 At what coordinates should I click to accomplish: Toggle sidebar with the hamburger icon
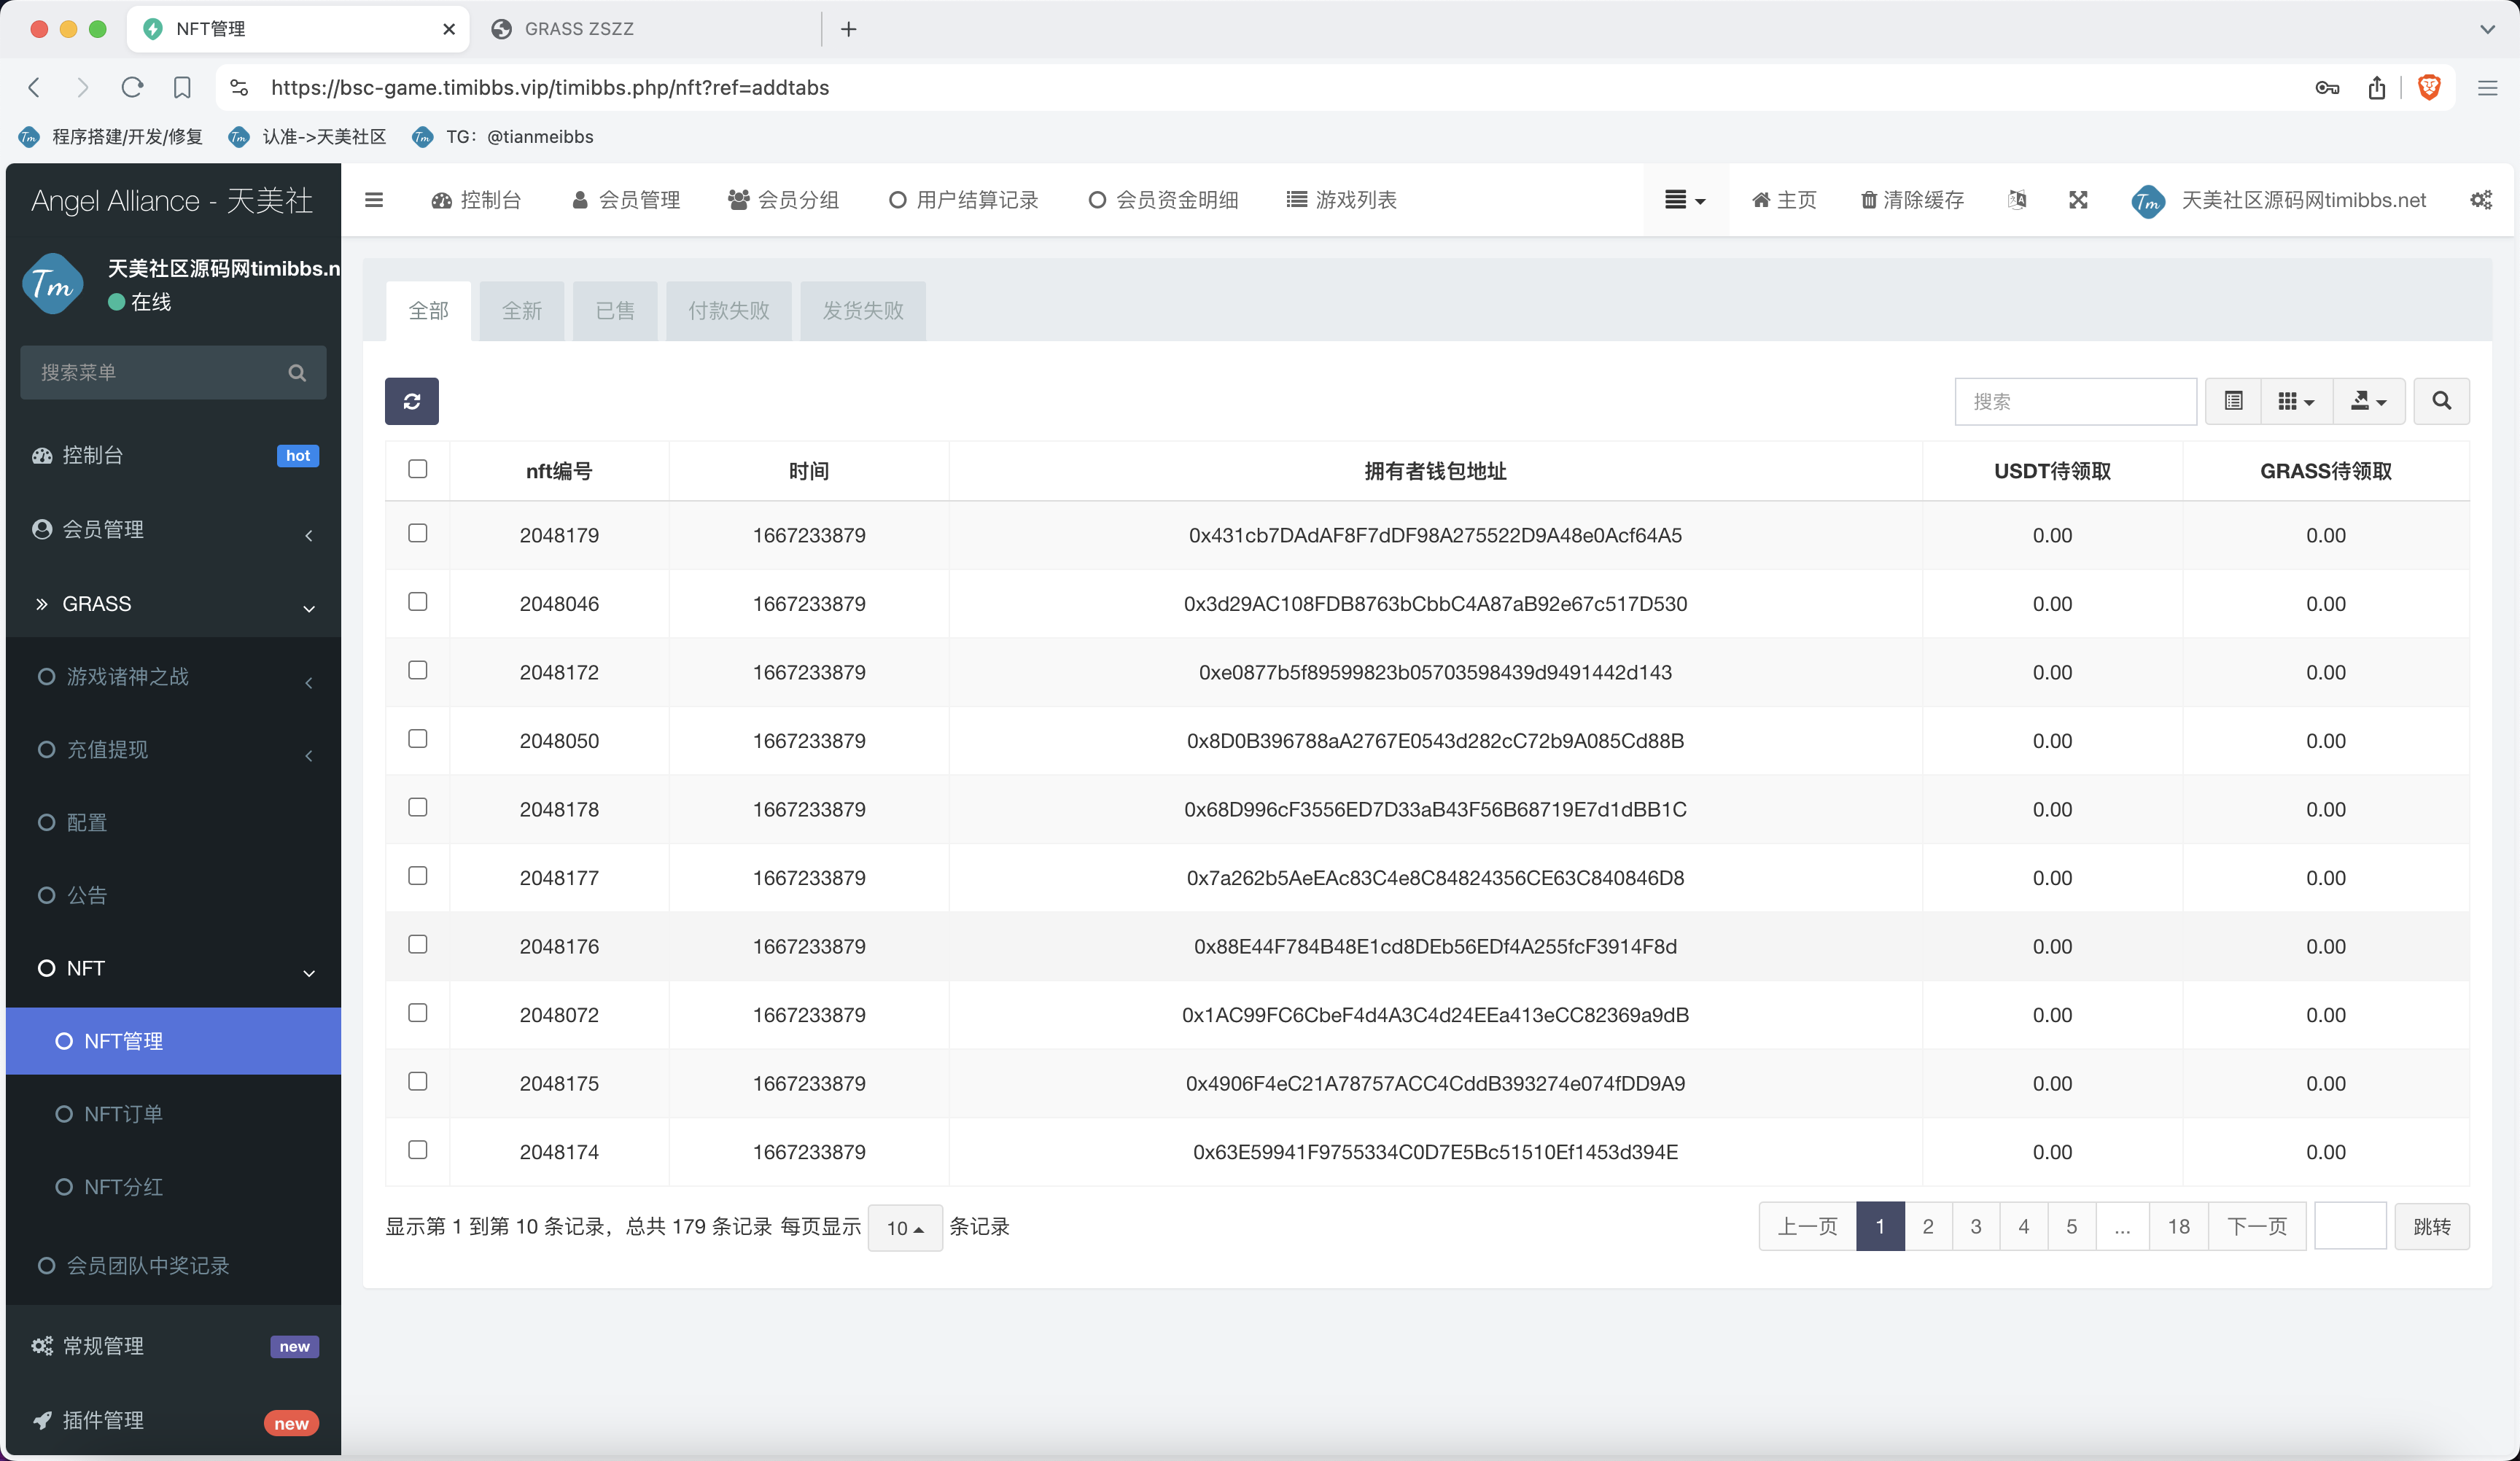[x=374, y=200]
